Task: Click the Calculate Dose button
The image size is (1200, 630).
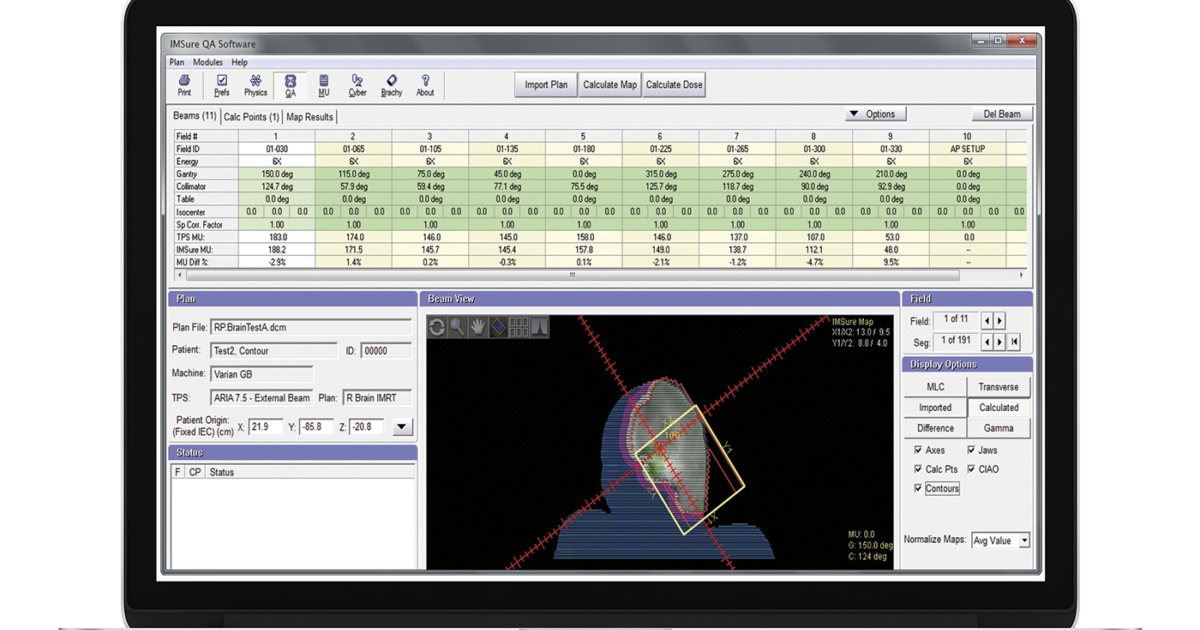Action: coord(673,85)
